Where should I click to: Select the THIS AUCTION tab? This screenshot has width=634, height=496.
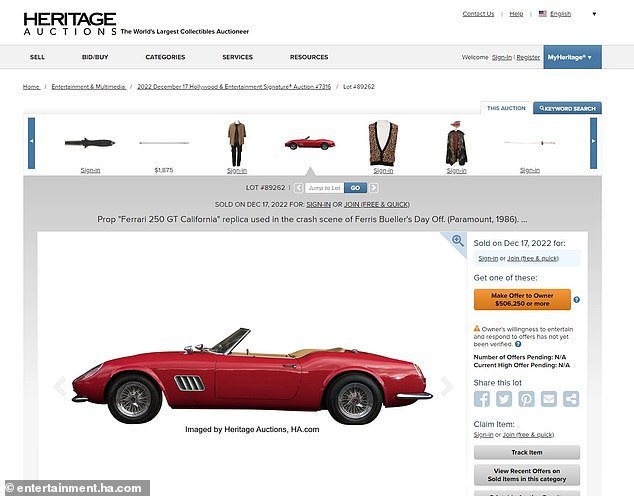coord(506,108)
